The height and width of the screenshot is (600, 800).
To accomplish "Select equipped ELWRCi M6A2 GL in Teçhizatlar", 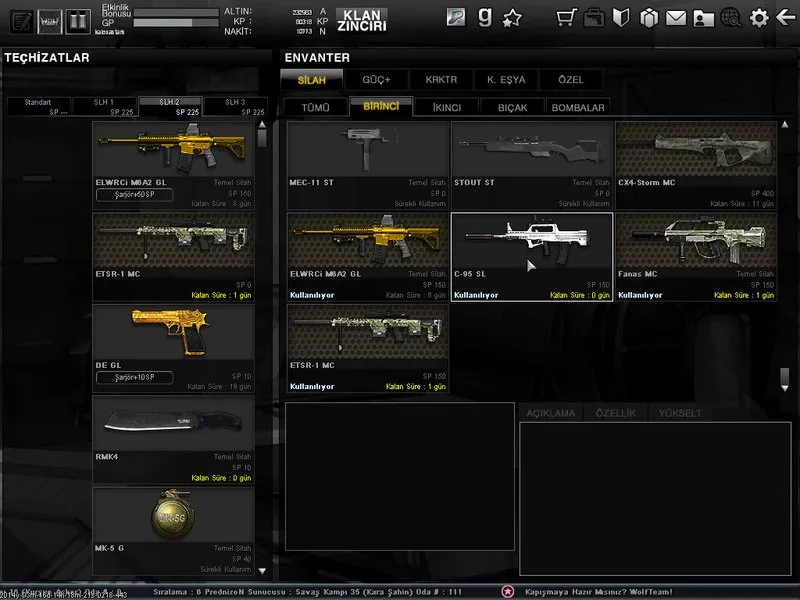I will [173, 165].
